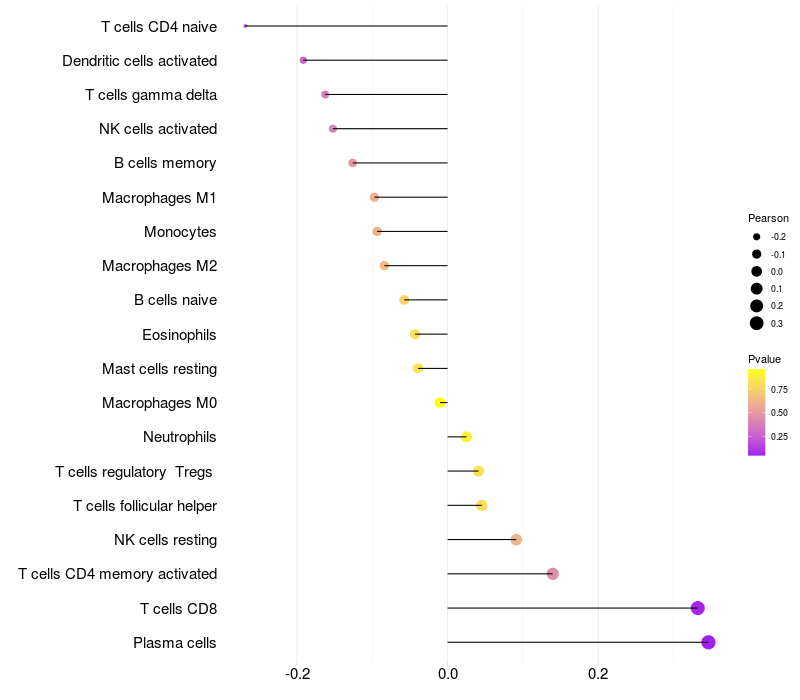Click the Pvalue gradient color bar
Screen dimensions: 800x700
pos(757,412)
